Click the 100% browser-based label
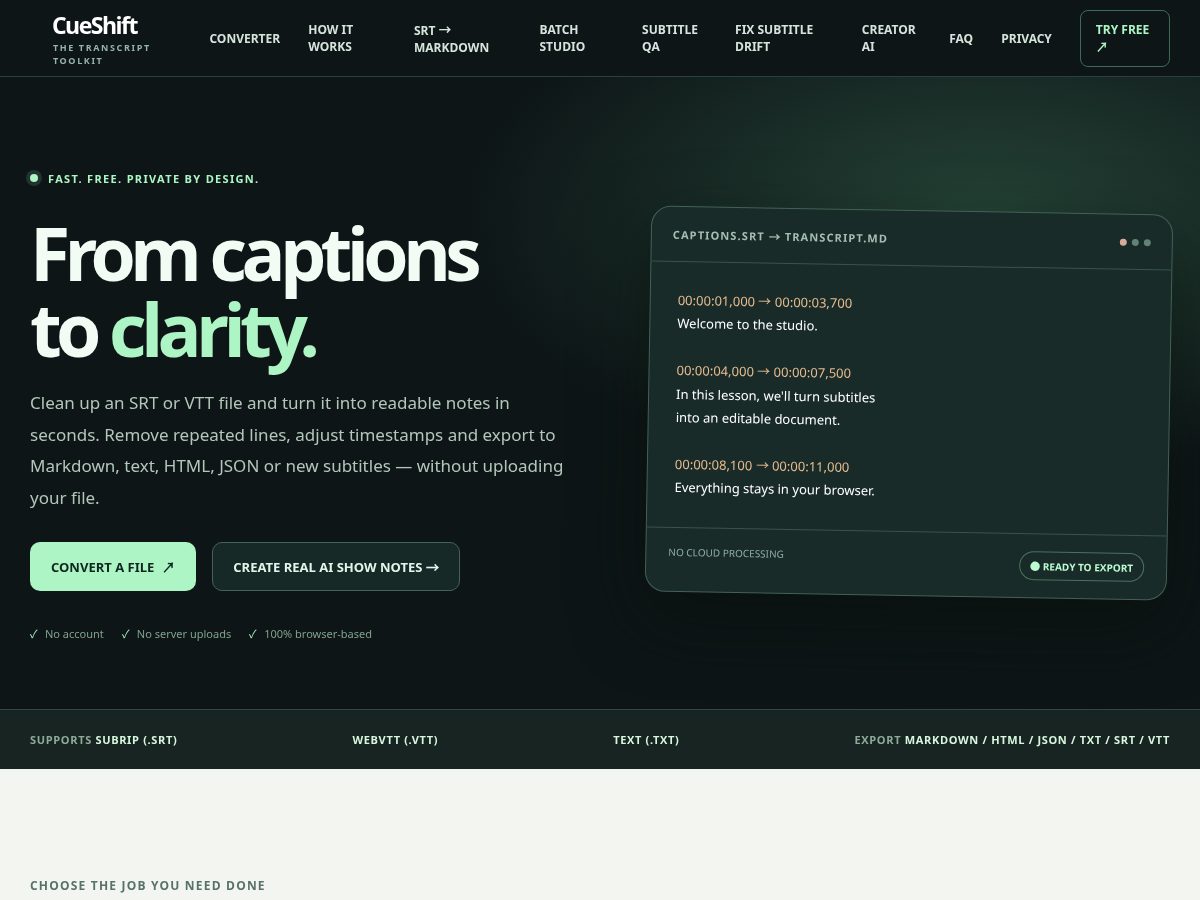Image resolution: width=1200 pixels, height=900 pixels. (x=318, y=634)
